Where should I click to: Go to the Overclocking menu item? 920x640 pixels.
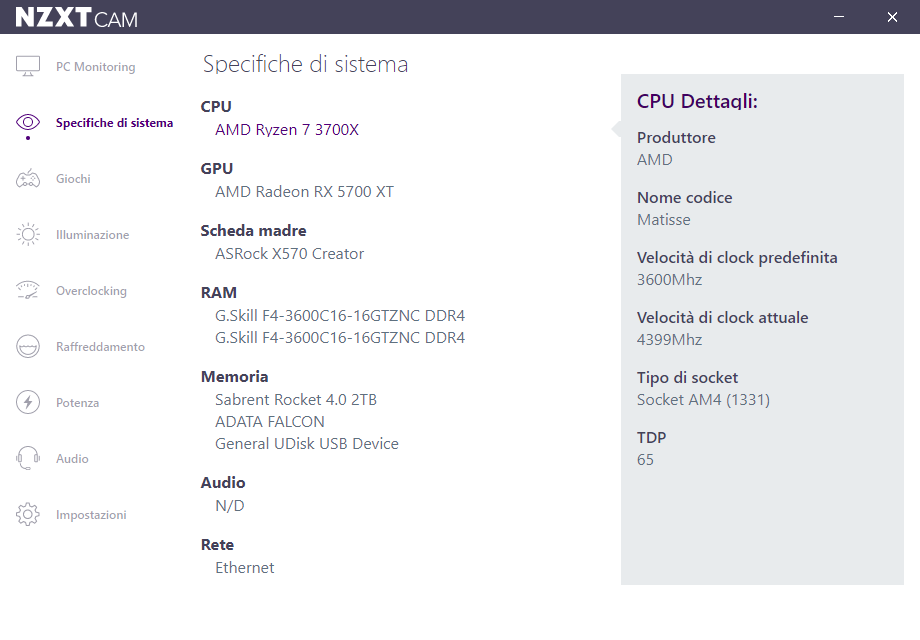tap(91, 291)
